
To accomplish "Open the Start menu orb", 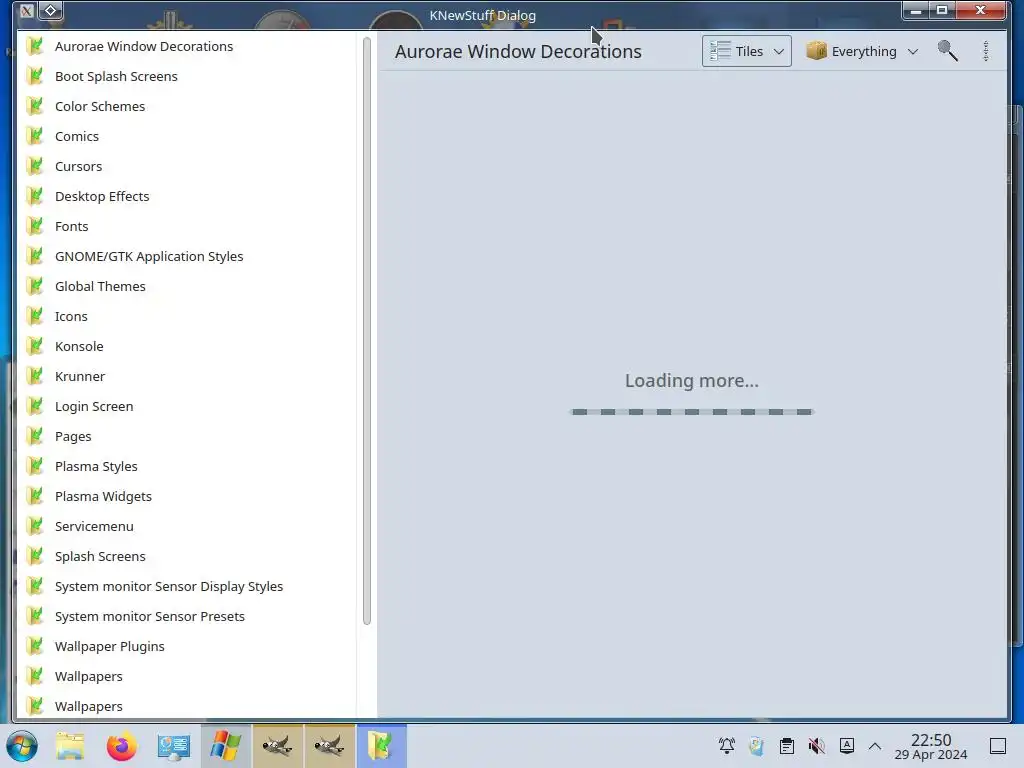I will tap(22, 746).
